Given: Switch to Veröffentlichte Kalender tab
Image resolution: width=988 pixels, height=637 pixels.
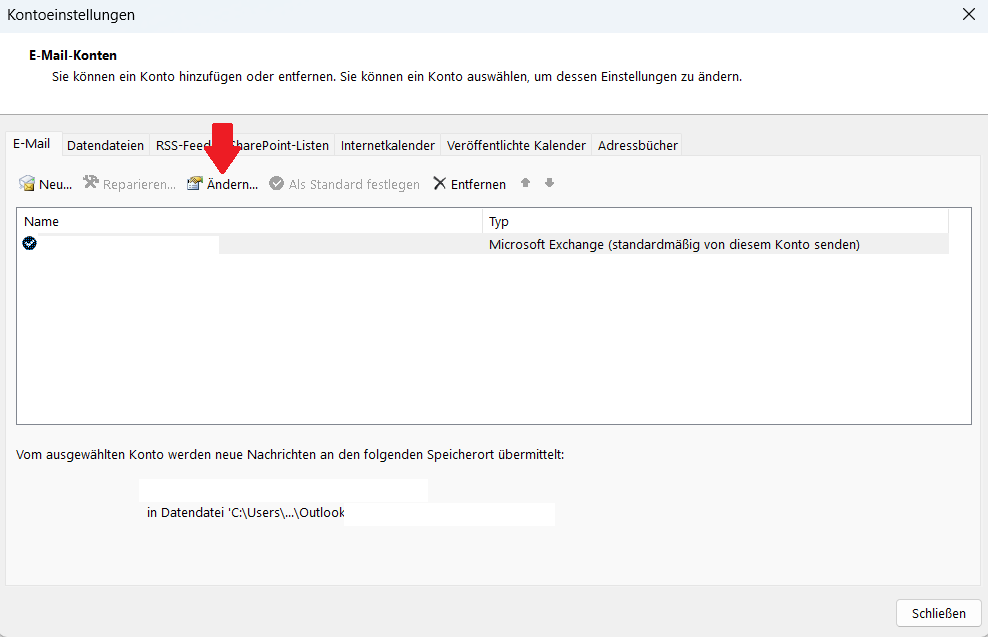Looking at the screenshot, I should point(516,145).
